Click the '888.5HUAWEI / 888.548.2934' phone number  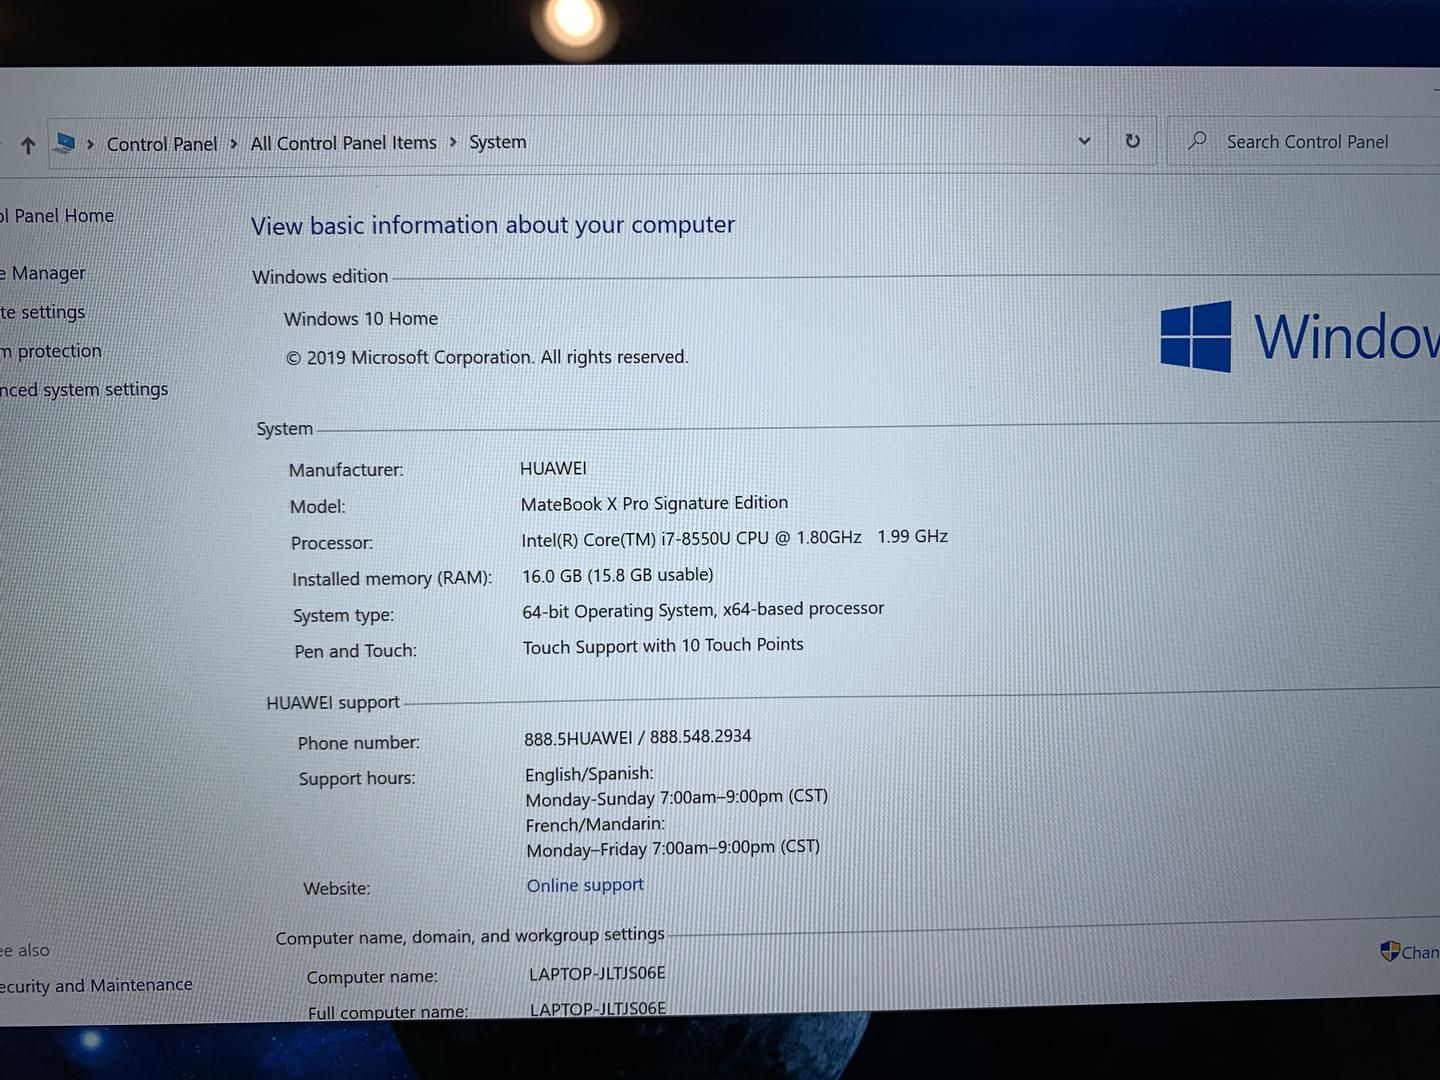[638, 737]
